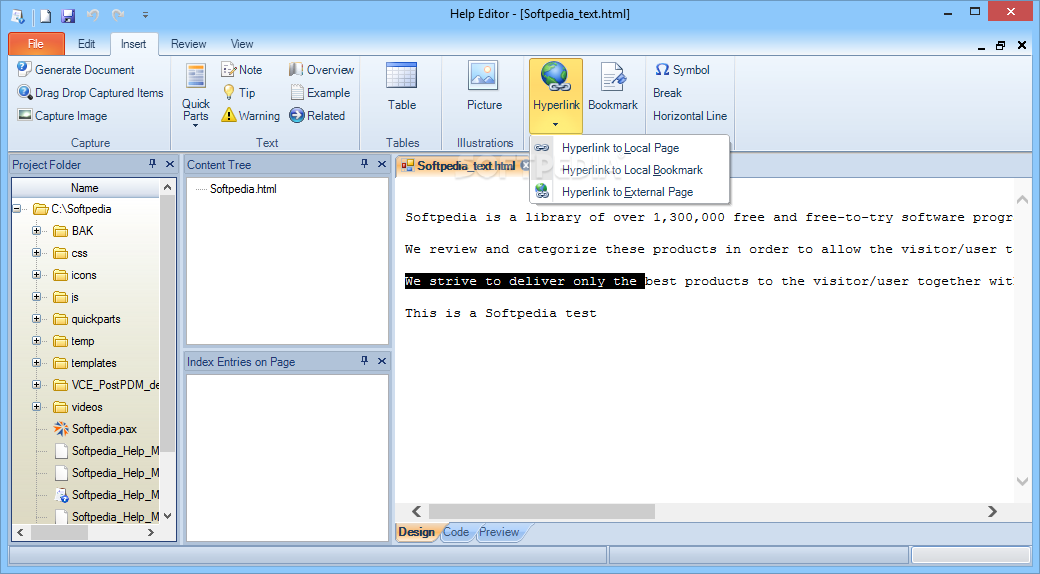
Task: Click the Redo arrow icon
Action: [x=118, y=15]
